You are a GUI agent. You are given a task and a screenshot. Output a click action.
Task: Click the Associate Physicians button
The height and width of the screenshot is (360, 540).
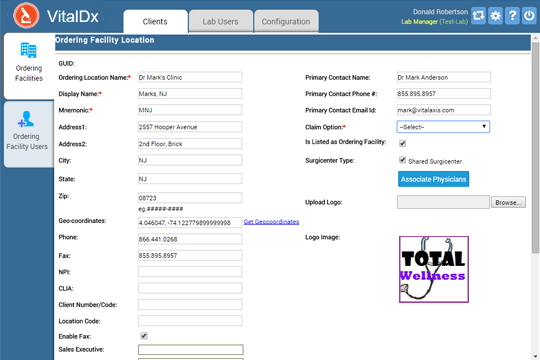click(x=433, y=179)
